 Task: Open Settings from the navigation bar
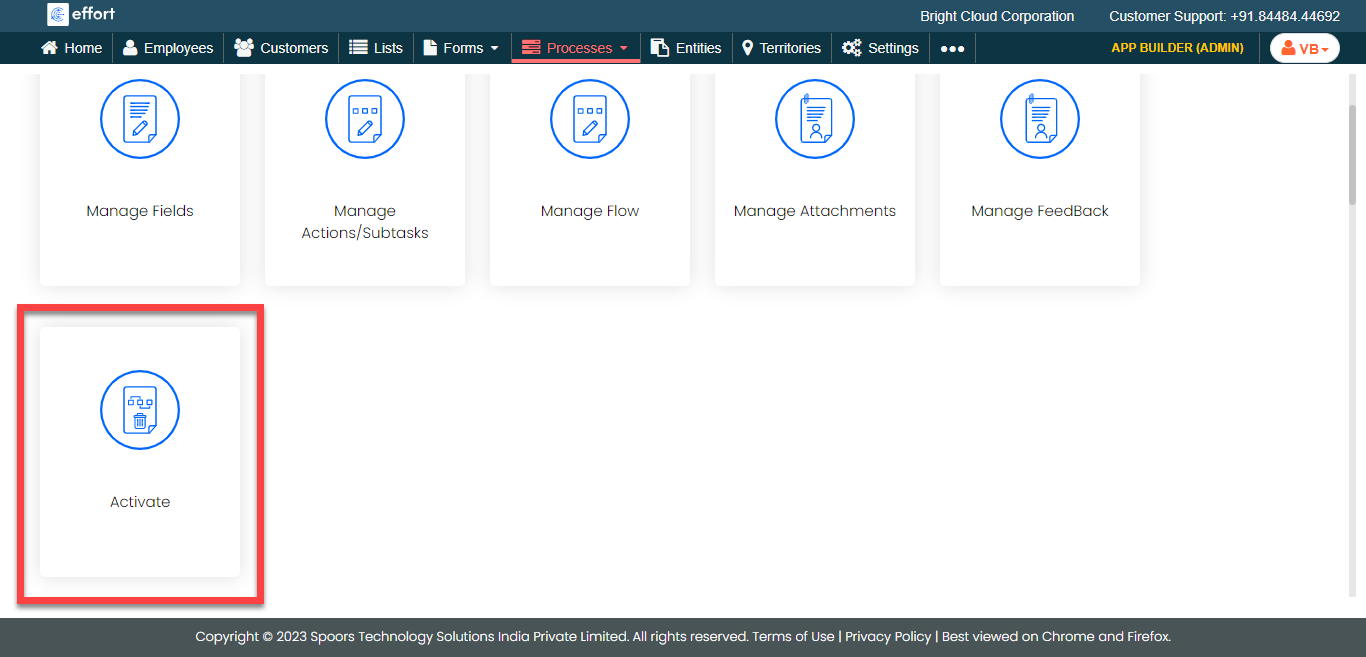880,48
